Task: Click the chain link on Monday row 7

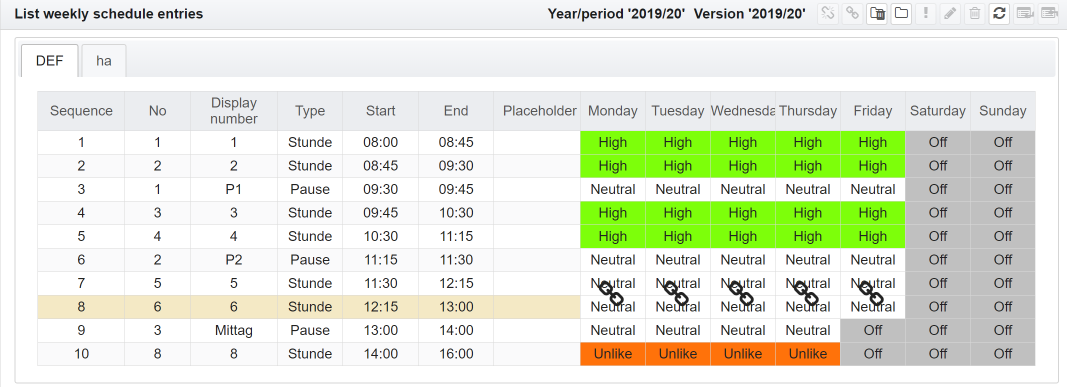Action: click(x=611, y=293)
